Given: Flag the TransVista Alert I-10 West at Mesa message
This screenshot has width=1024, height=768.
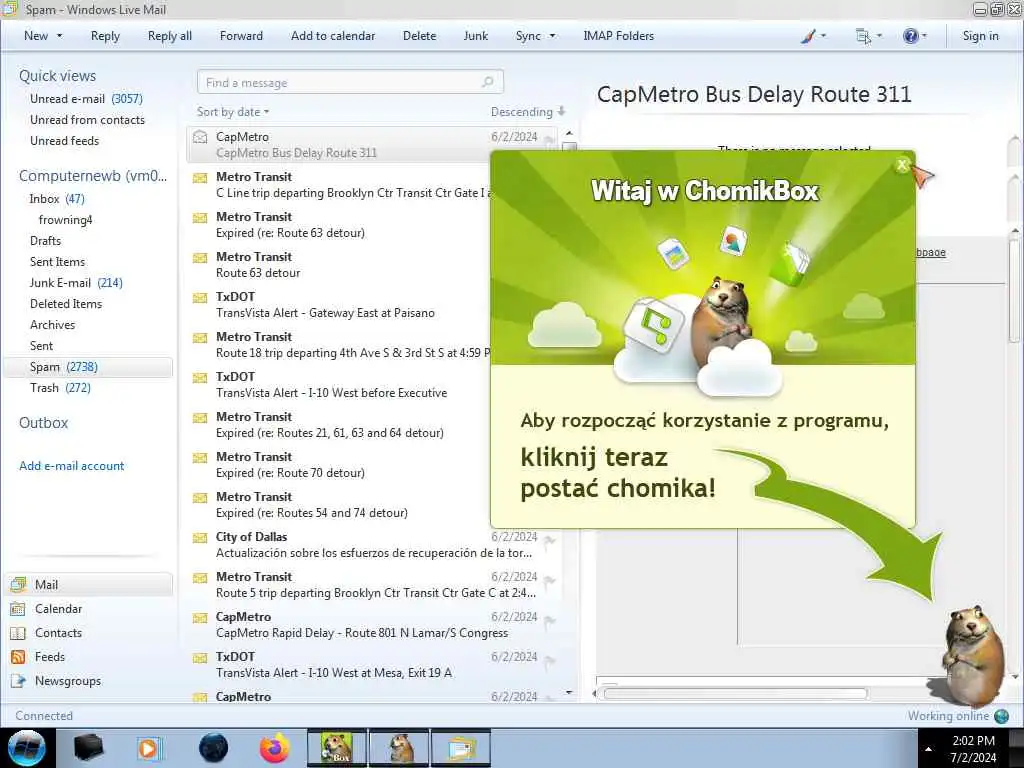Looking at the screenshot, I should pyautogui.click(x=550, y=661).
